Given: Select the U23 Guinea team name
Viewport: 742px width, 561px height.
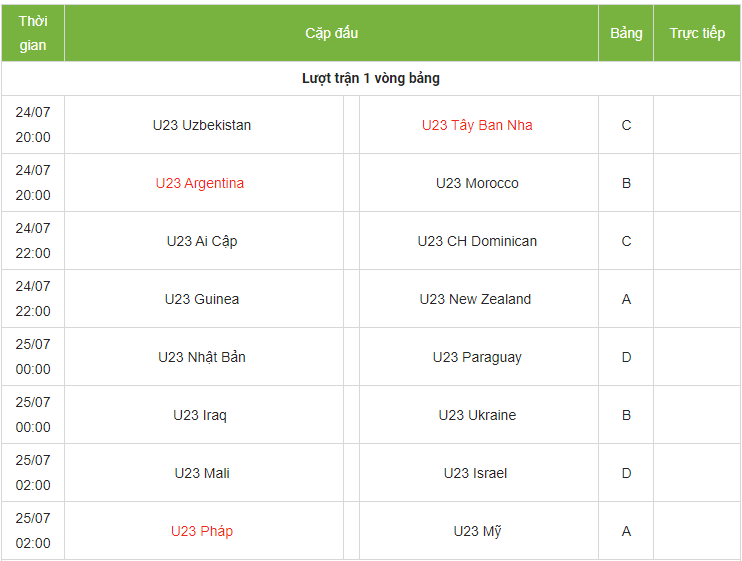Looking at the screenshot, I should tap(202, 299).
